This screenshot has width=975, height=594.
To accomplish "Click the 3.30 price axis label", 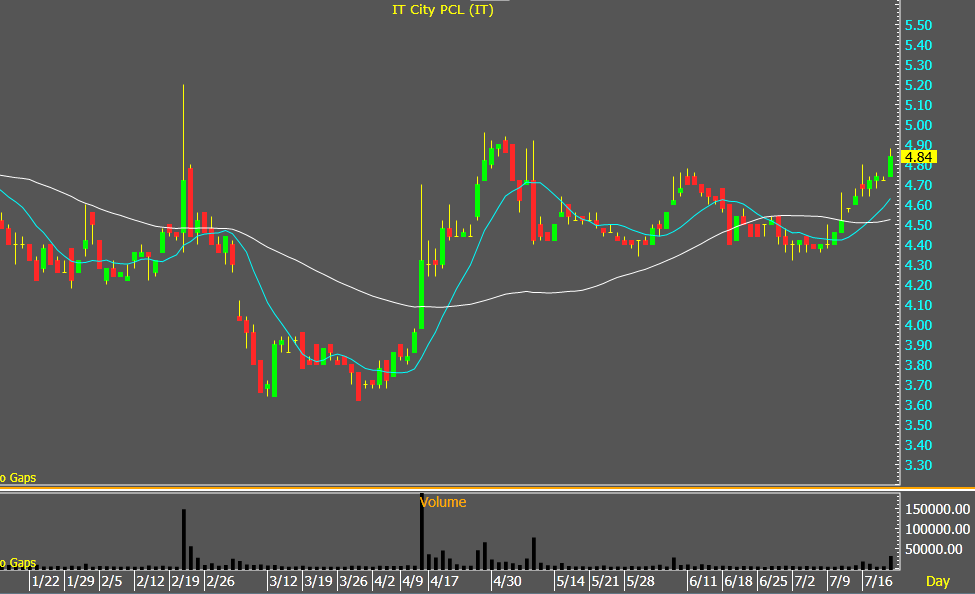I will 918,465.
